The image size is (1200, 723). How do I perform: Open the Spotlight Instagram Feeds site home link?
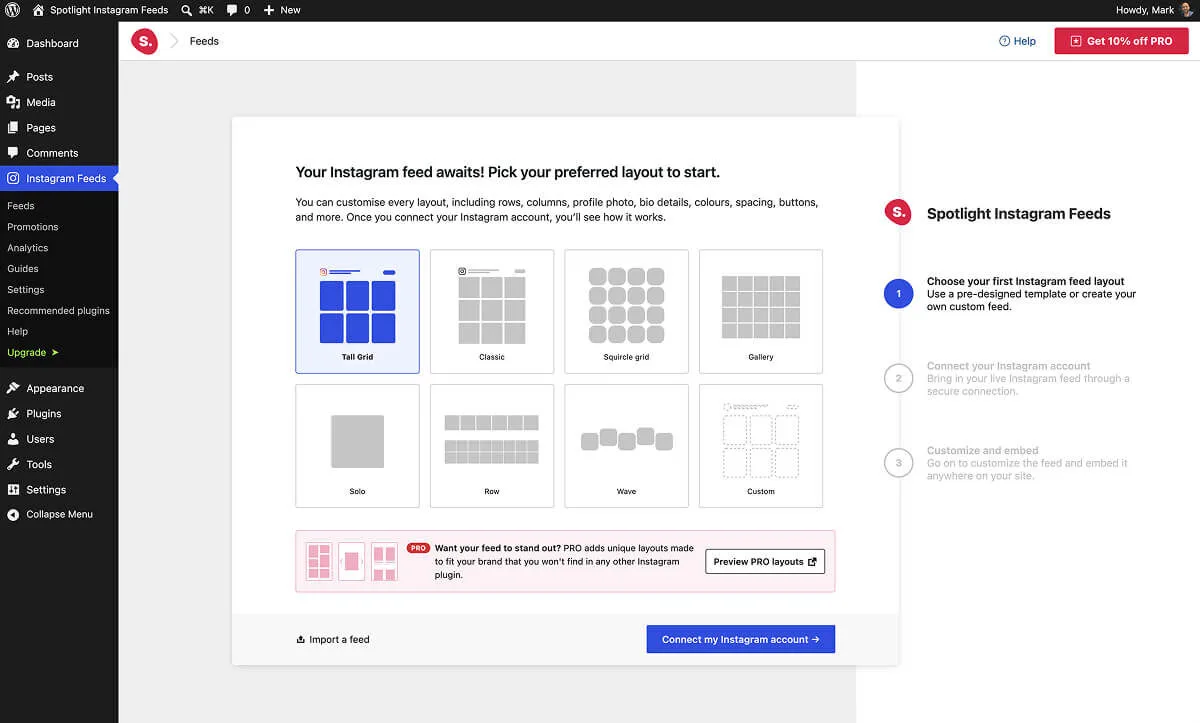(100, 10)
